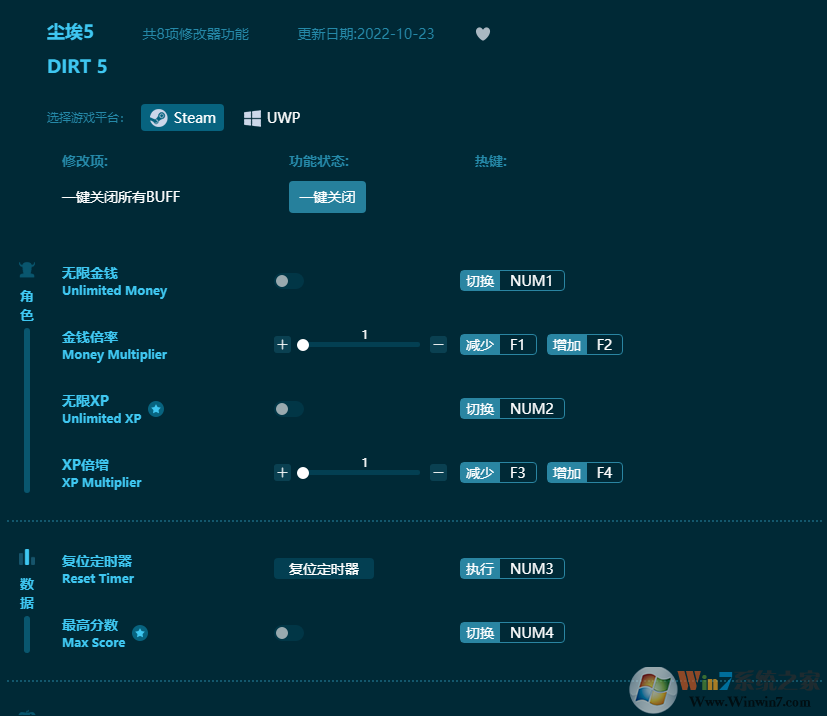
Task: Enable the Unlimited XP toggle
Action: pyautogui.click(x=288, y=408)
